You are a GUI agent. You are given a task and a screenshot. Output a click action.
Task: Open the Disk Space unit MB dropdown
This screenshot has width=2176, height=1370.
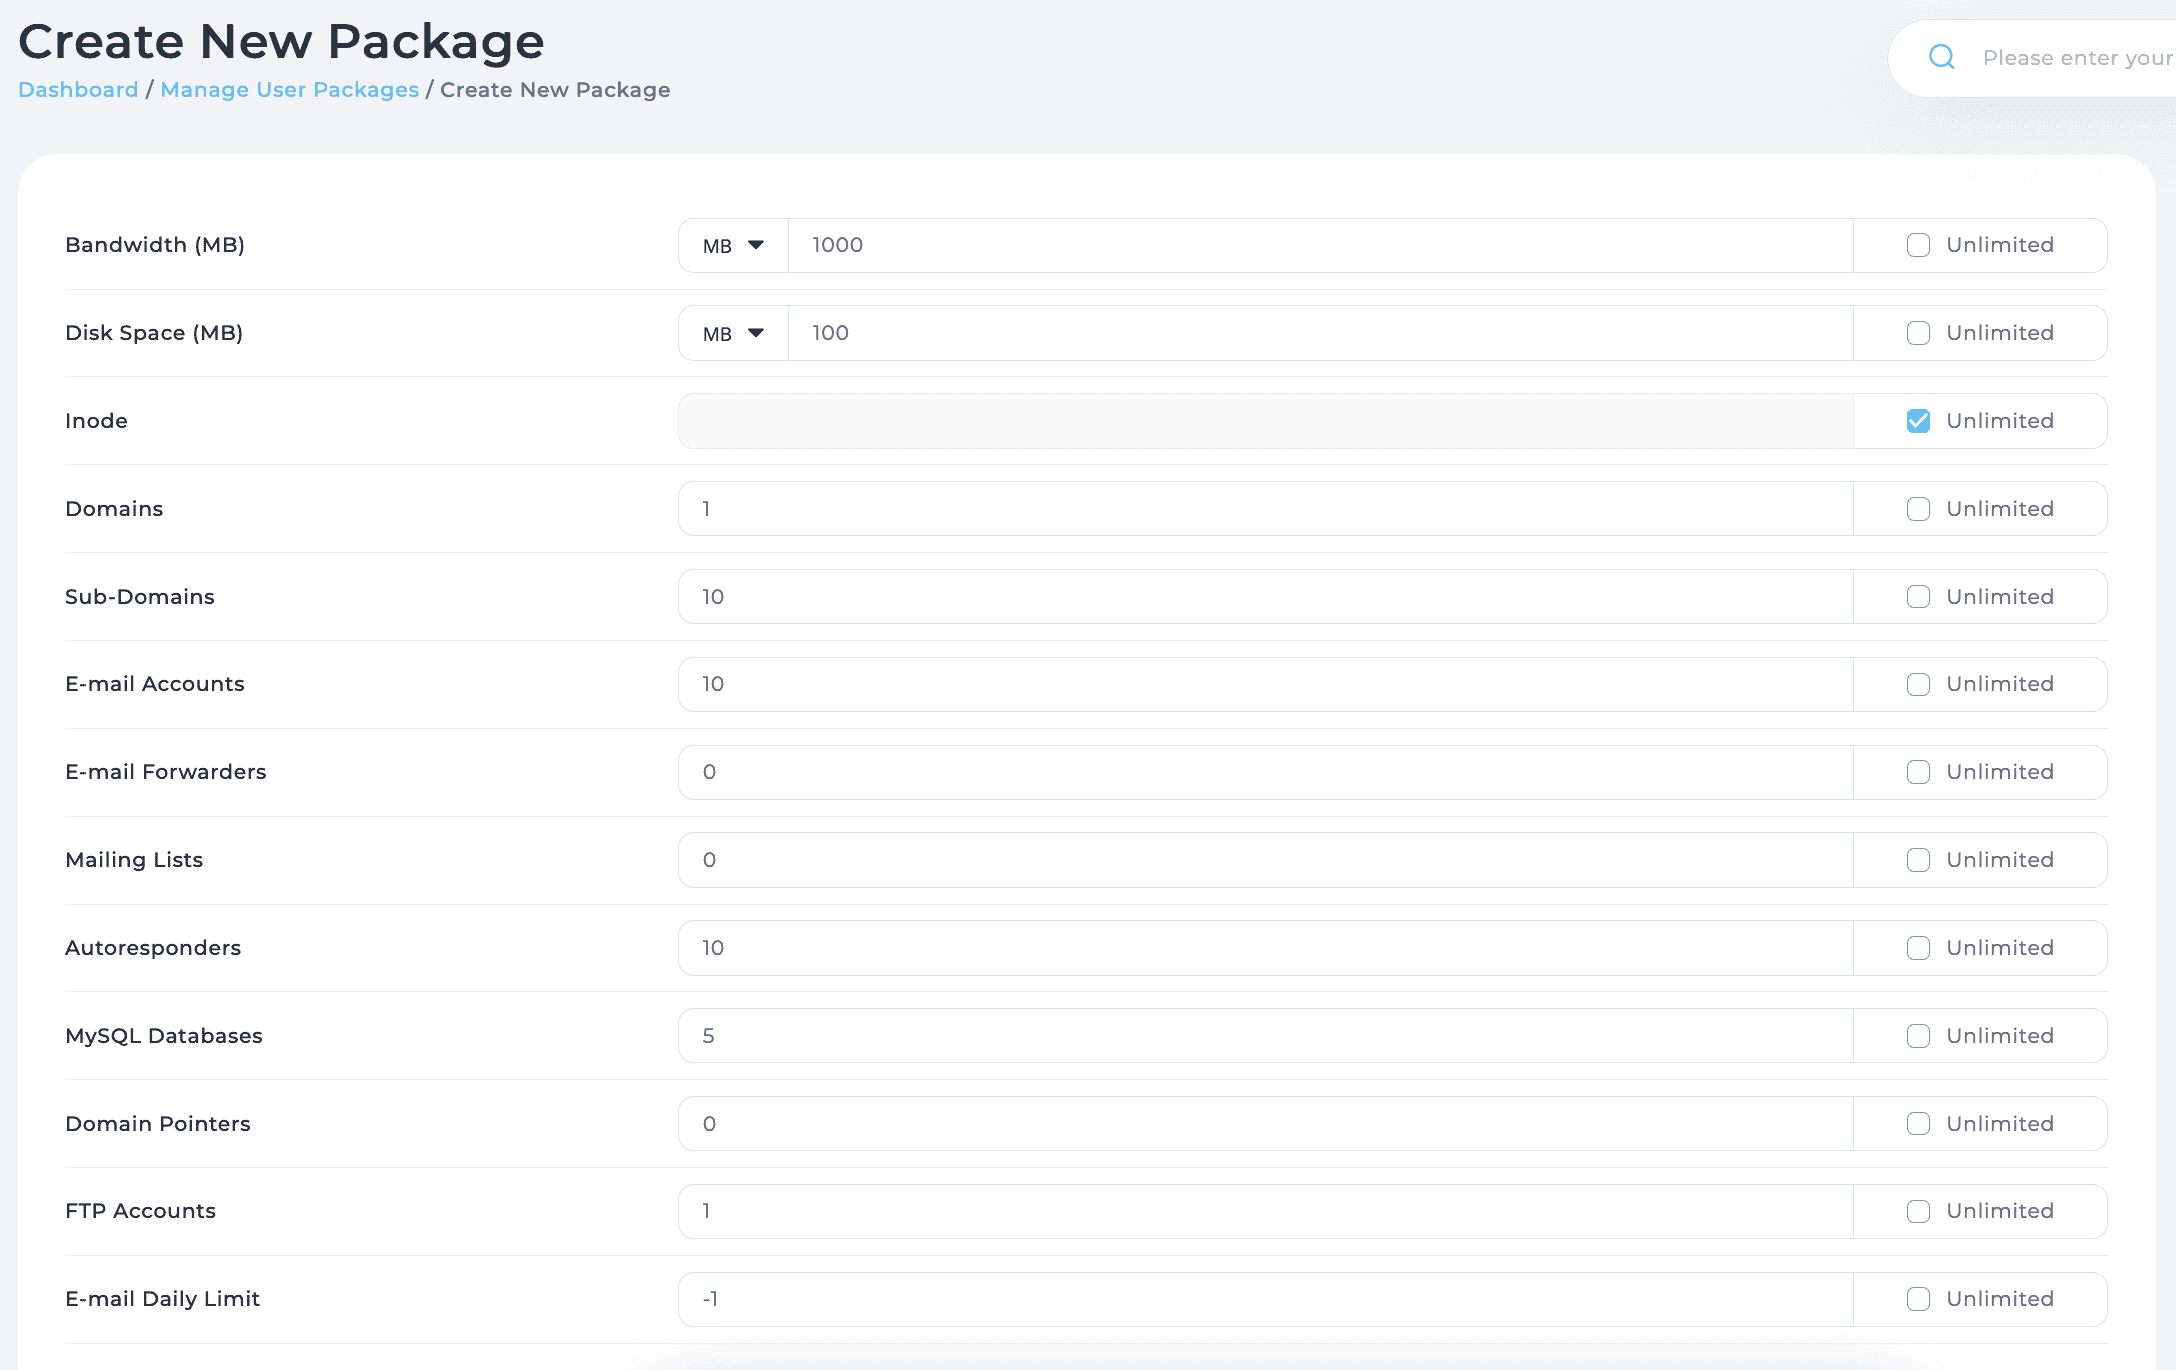tap(733, 334)
